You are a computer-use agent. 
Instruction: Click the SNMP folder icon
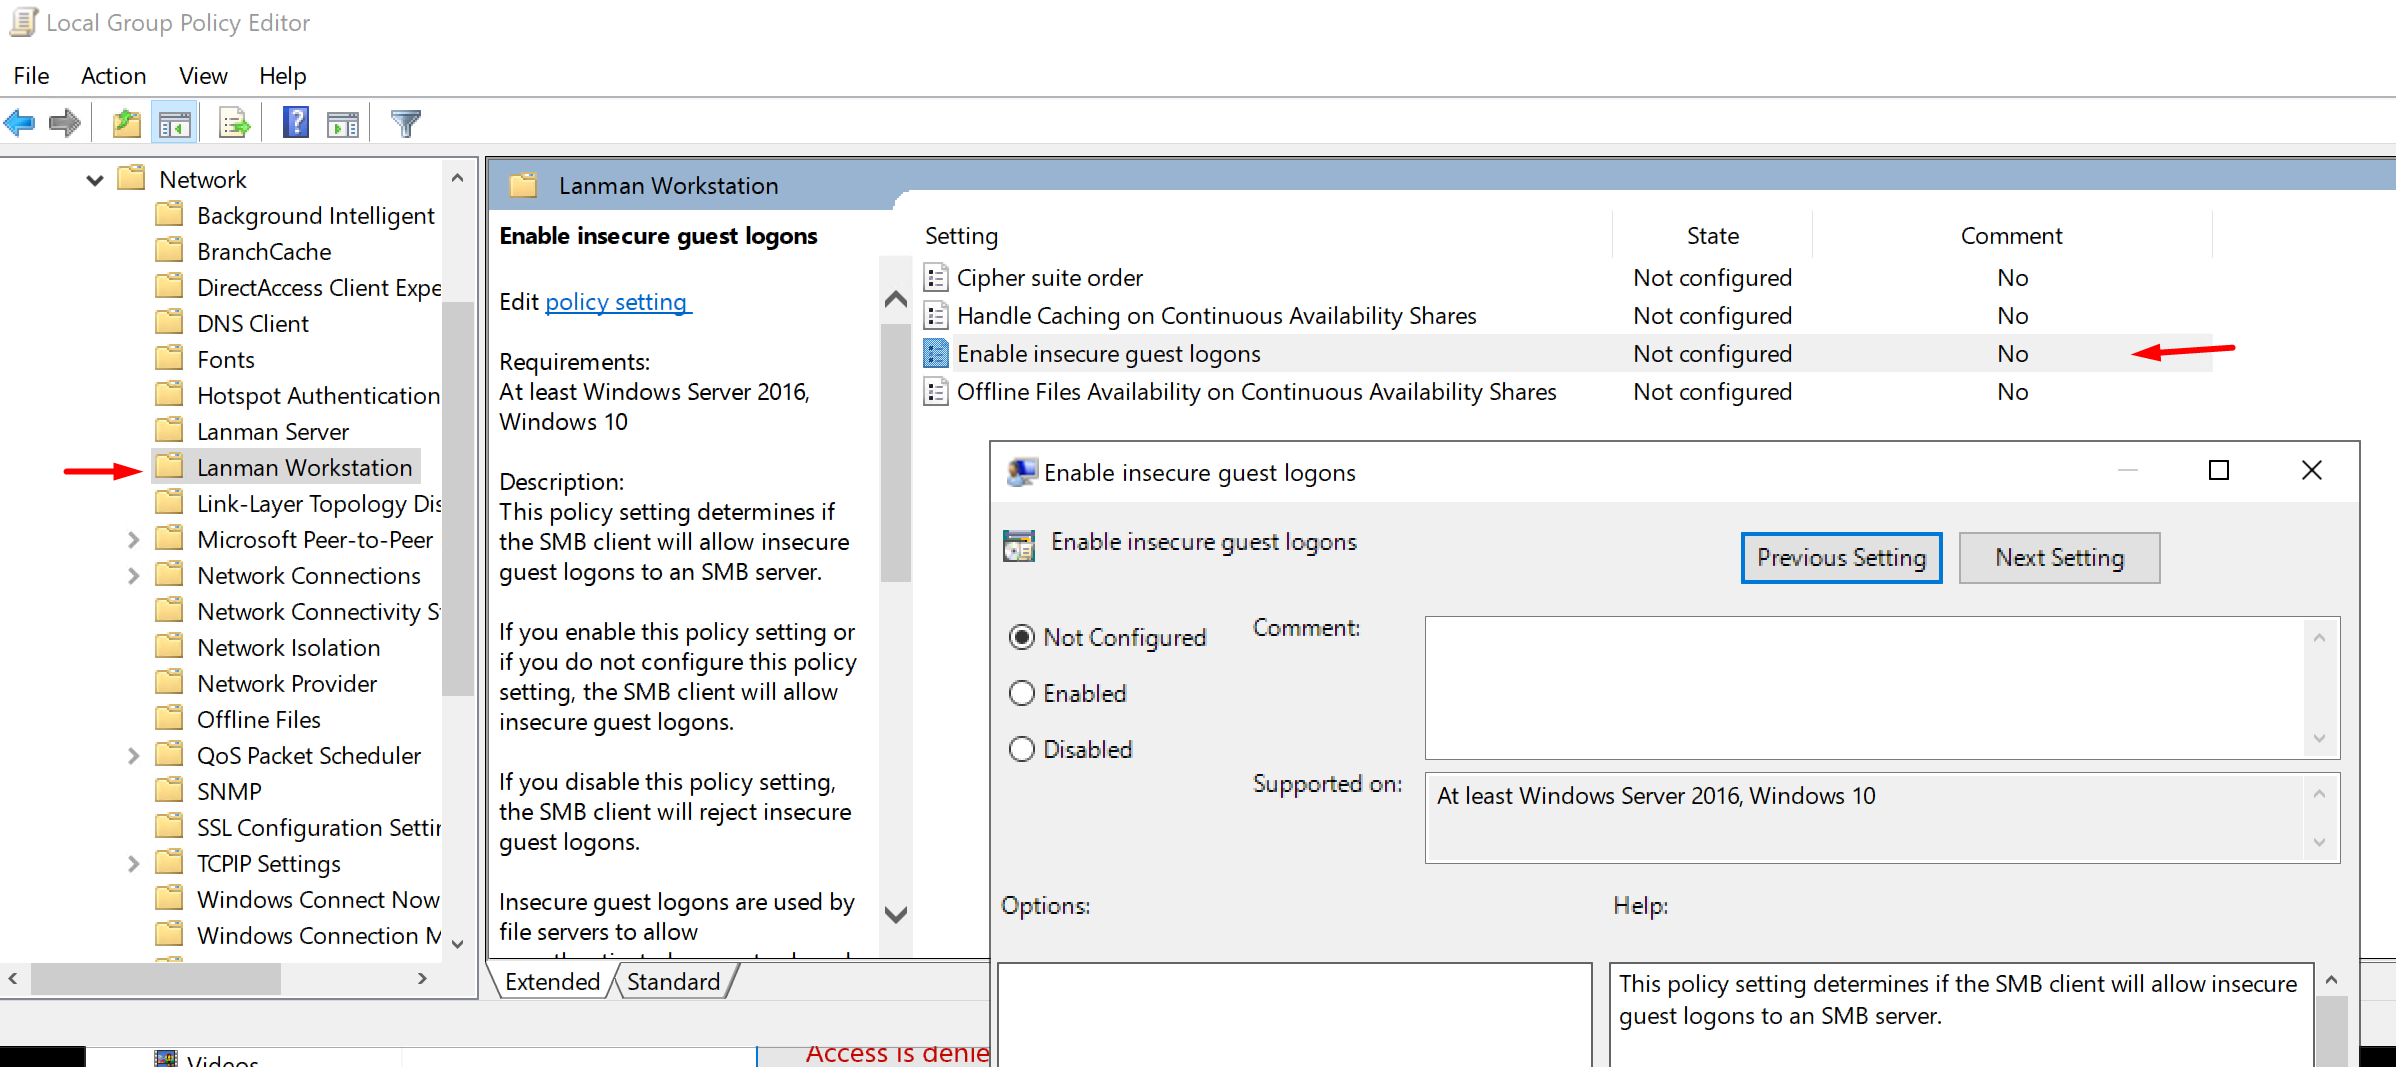(x=170, y=789)
